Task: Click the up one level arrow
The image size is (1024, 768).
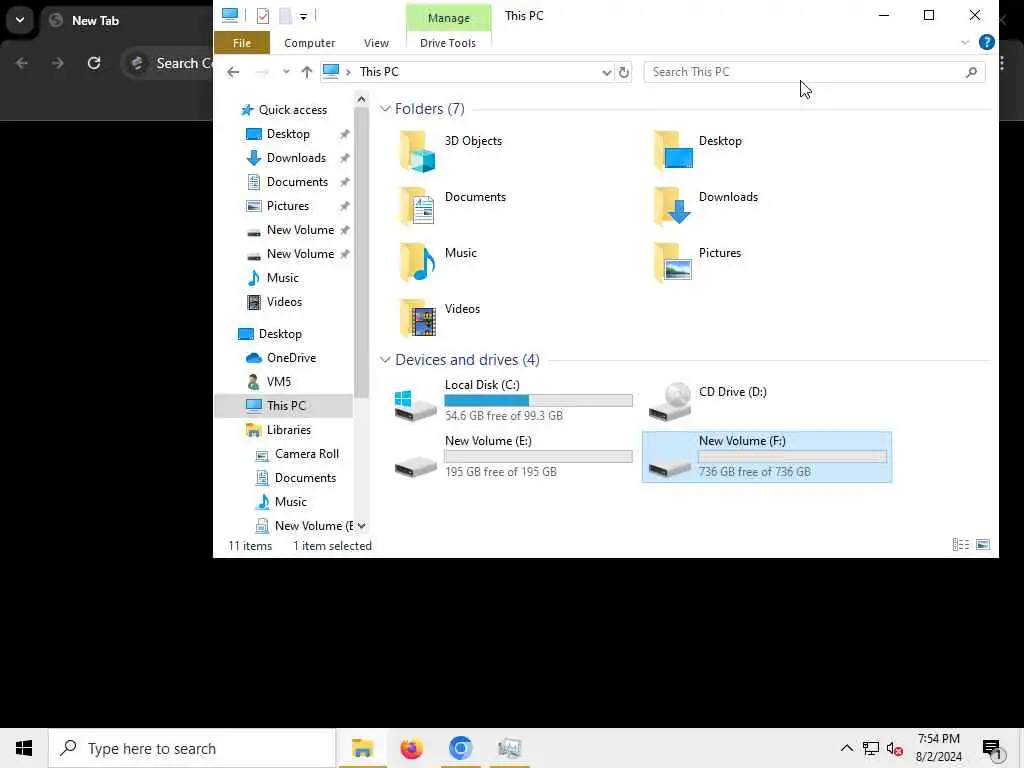Action: pos(306,72)
